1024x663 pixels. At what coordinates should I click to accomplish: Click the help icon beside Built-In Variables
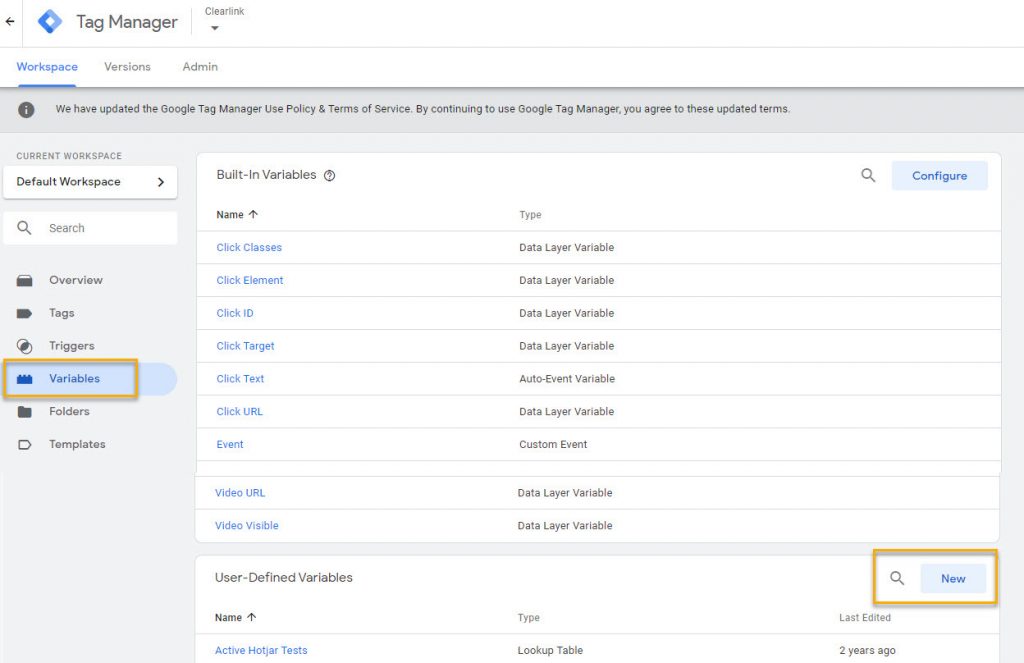click(330, 176)
